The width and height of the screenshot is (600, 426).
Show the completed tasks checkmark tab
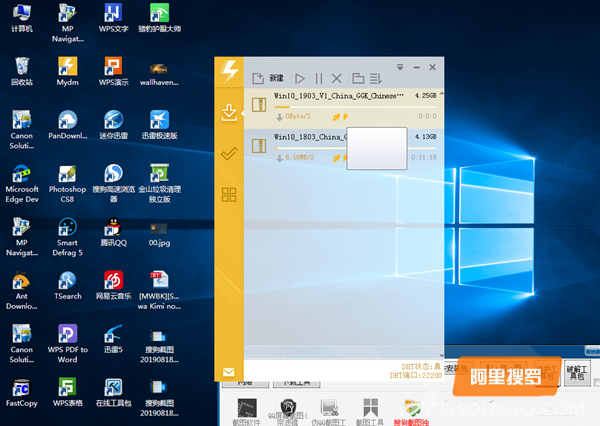[229, 154]
